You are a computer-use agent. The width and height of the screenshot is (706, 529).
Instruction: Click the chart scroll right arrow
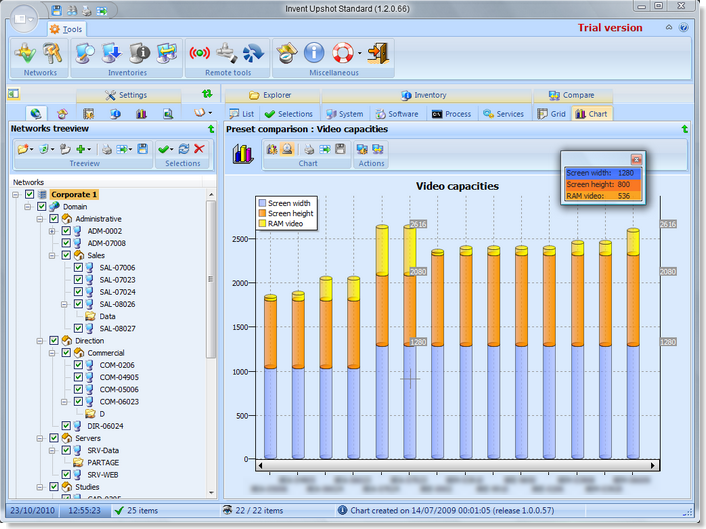coord(653,465)
